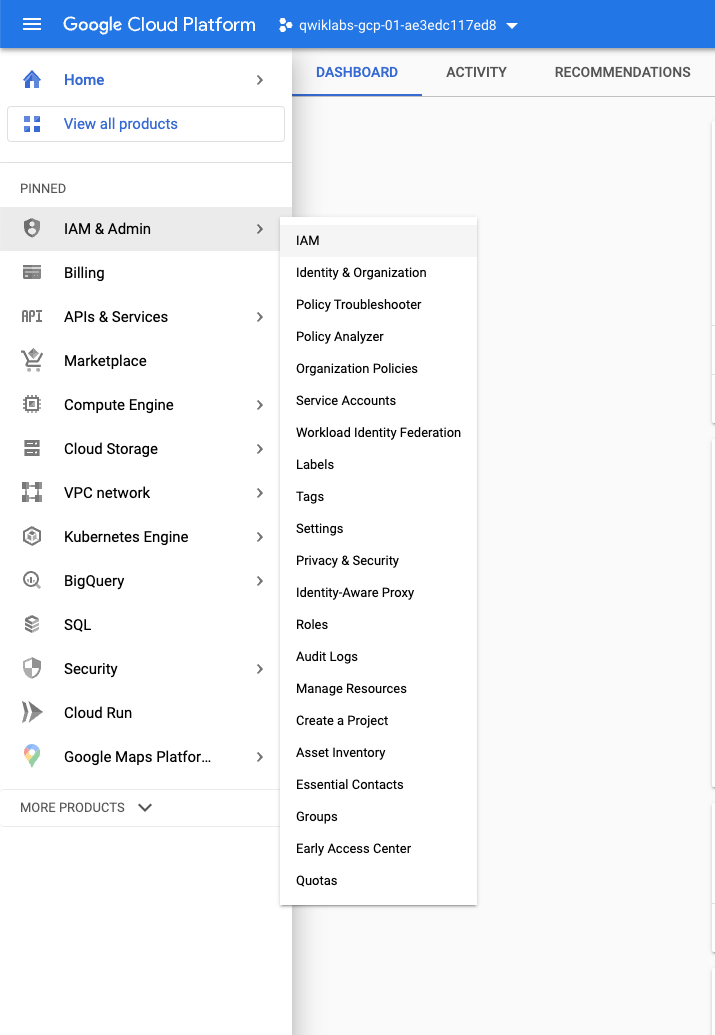Open Service Accounts from the submenu
Viewport: 715px width, 1035px height.
click(346, 400)
